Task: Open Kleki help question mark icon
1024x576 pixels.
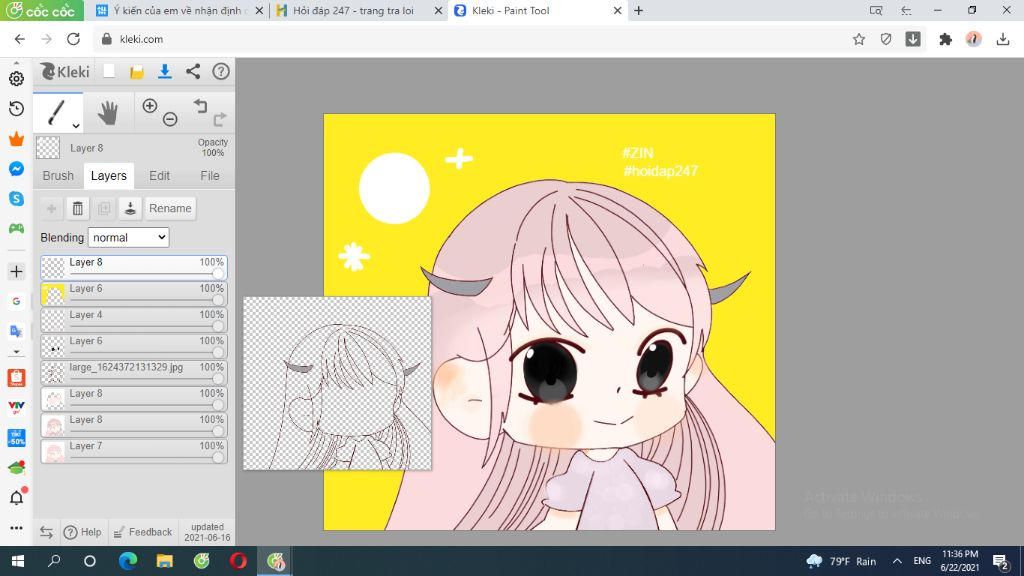Action: click(x=221, y=71)
